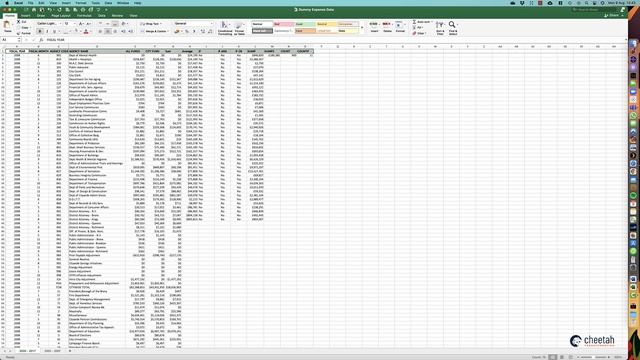Apply the Normal cell style
Image resolution: width=640 pixels, height=360 pixels.
coord(262,24)
